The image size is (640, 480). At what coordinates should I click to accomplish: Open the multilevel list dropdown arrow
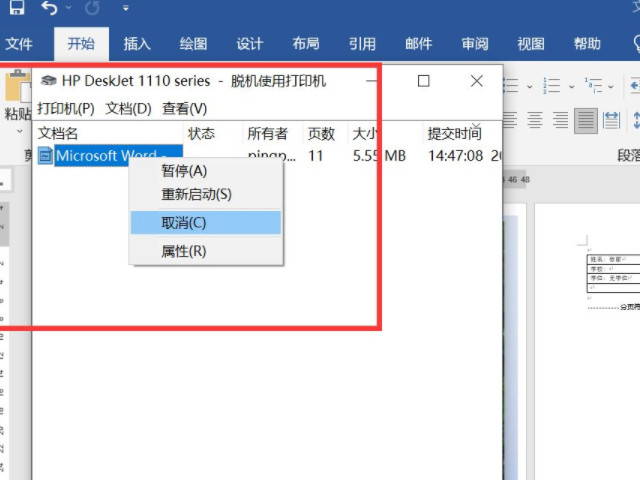tap(611, 87)
